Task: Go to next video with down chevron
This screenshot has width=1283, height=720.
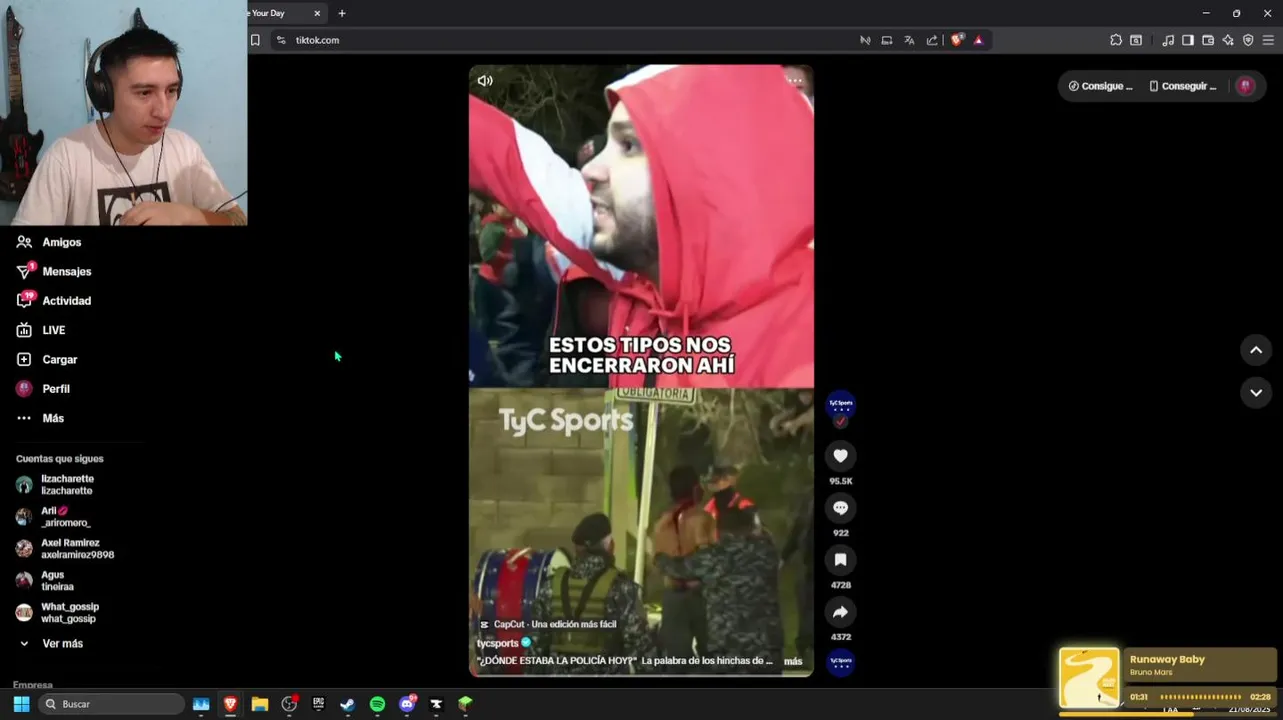Action: point(1256,392)
